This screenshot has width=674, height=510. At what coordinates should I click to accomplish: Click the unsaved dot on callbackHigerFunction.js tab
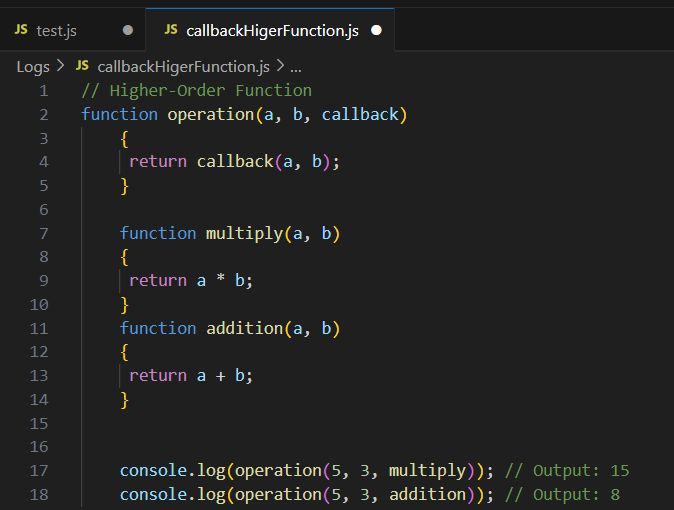point(376,31)
